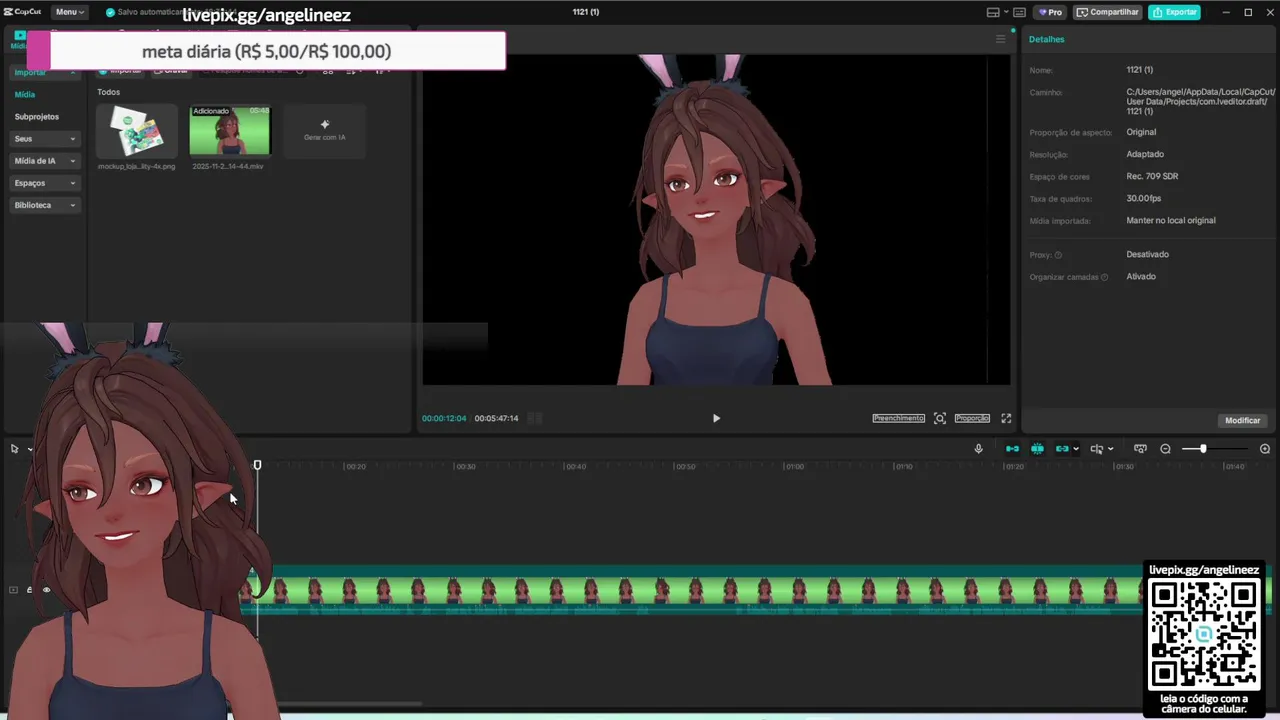Click the Gerar com IA card
Viewport: 1280px width, 720px height.
click(324, 131)
